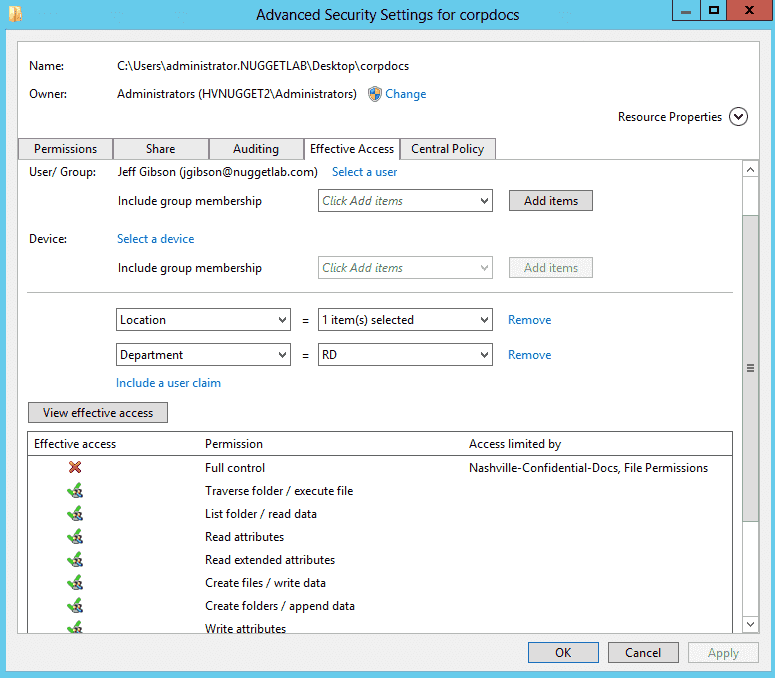Click Add items for user group membership
Screen dimensions: 775x678
tap(551, 201)
